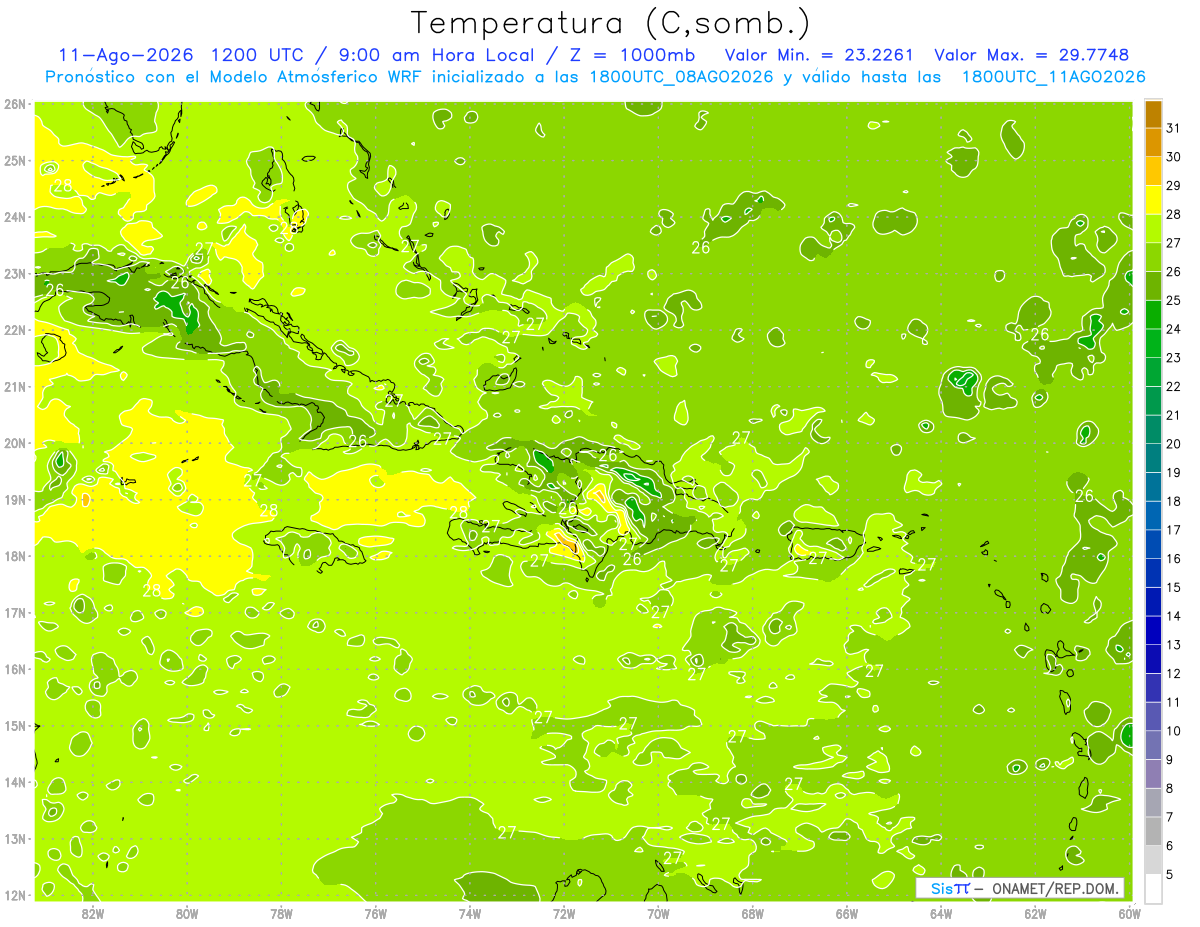Click the legend swatch between 26 and 27
This screenshot has width=1200, height=927.
click(1153, 257)
